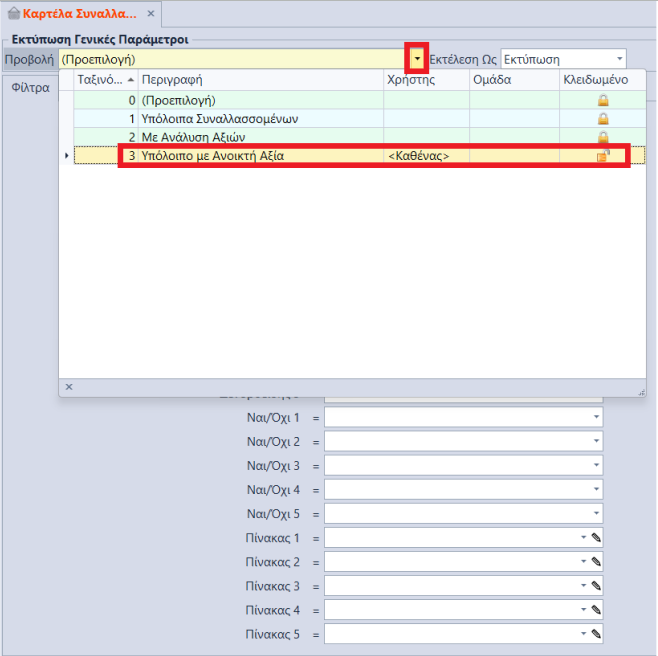
Task: Click edit pencil icon beside Πίνακας 3
Action: coord(596,586)
